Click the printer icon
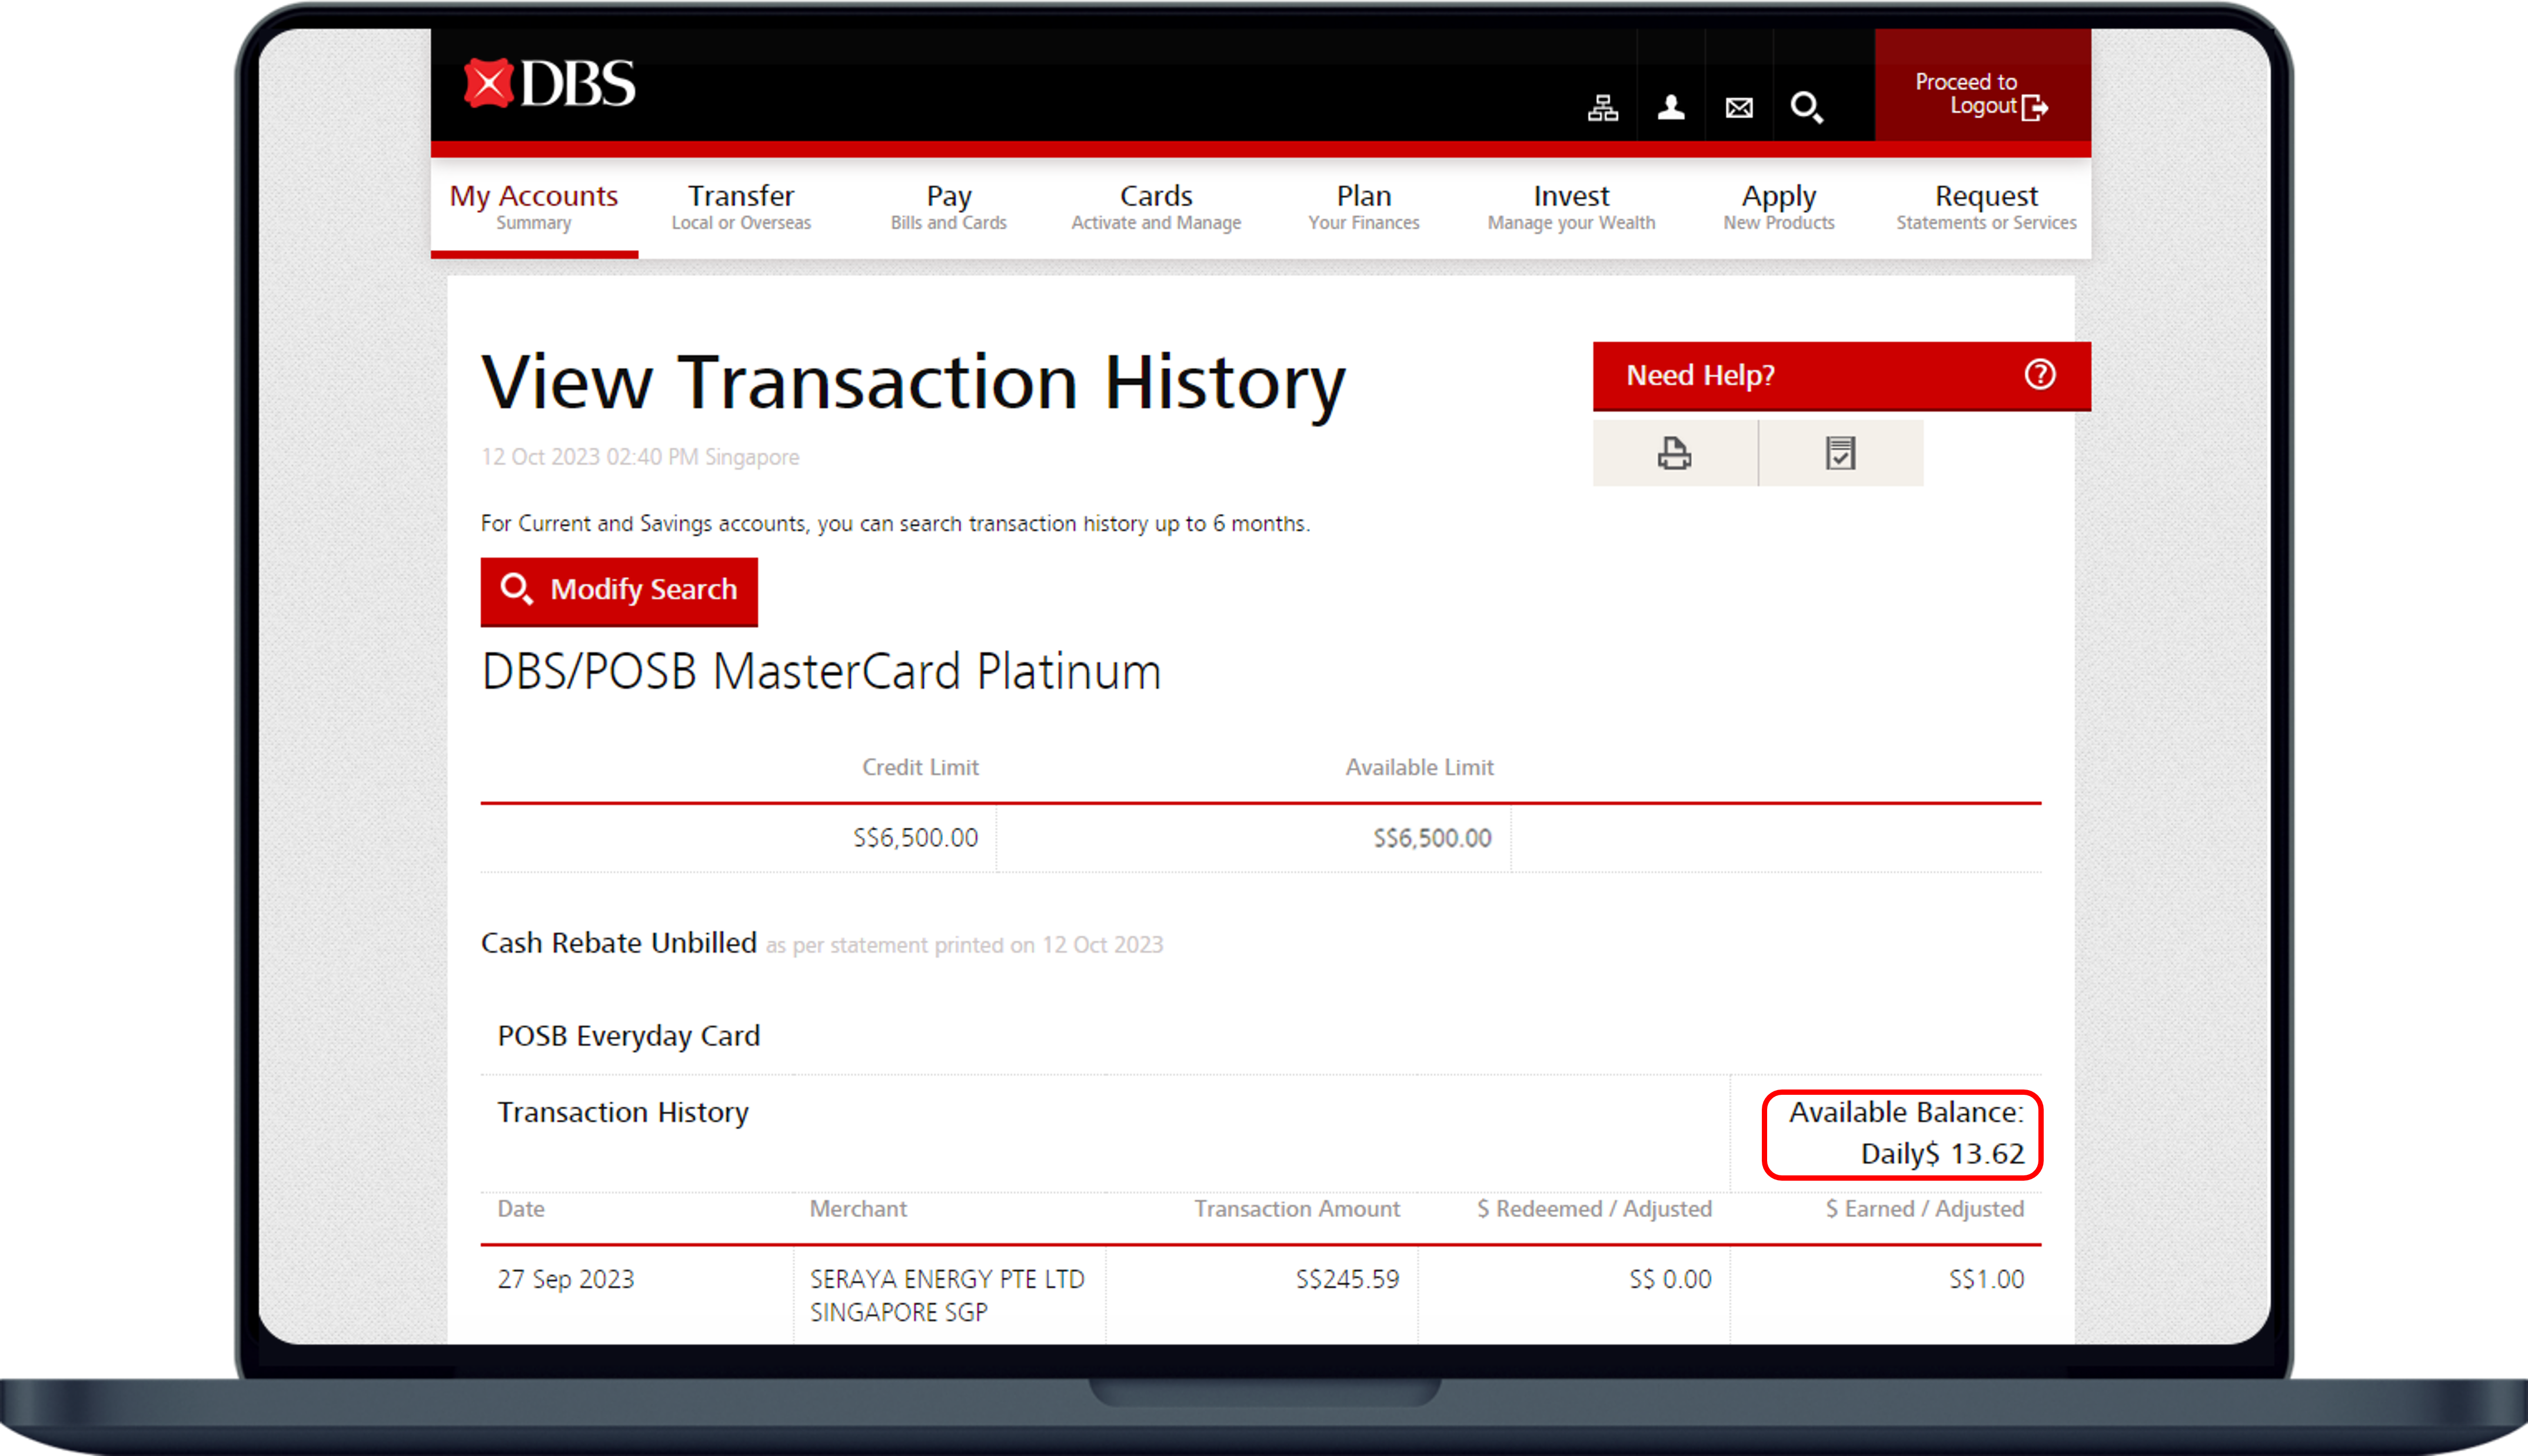The image size is (2528, 1456). point(1674,453)
